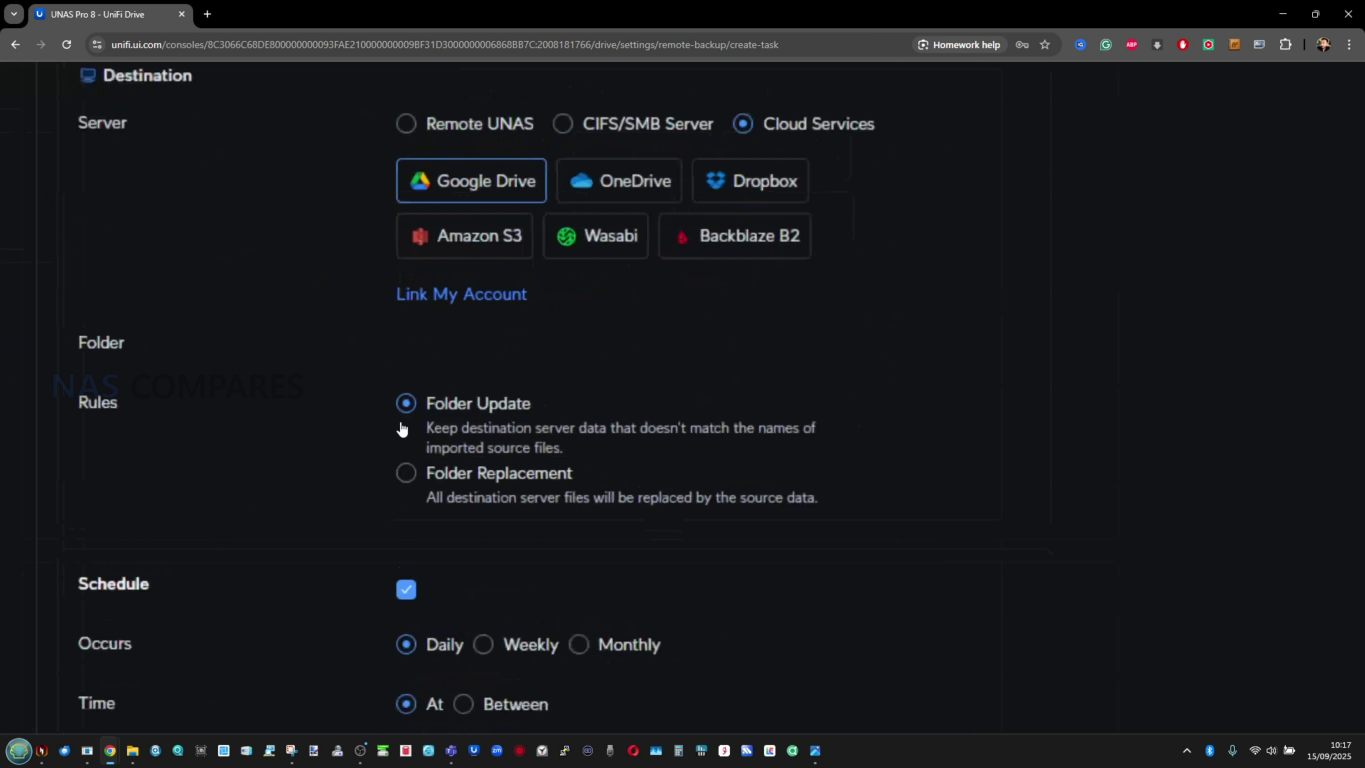
Task: Click the Bluetooth tray icon
Action: click(x=1209, y=751)
